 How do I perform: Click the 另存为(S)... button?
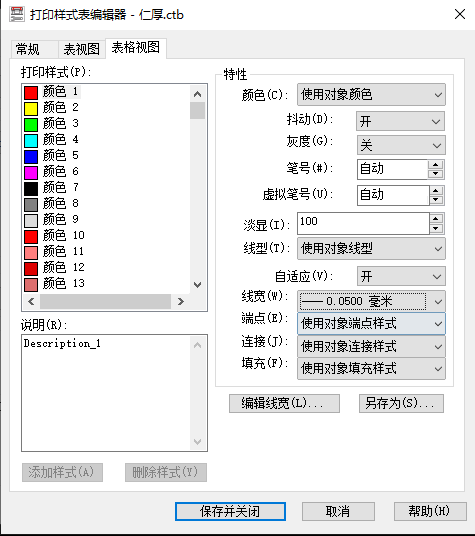coord(401,403)
